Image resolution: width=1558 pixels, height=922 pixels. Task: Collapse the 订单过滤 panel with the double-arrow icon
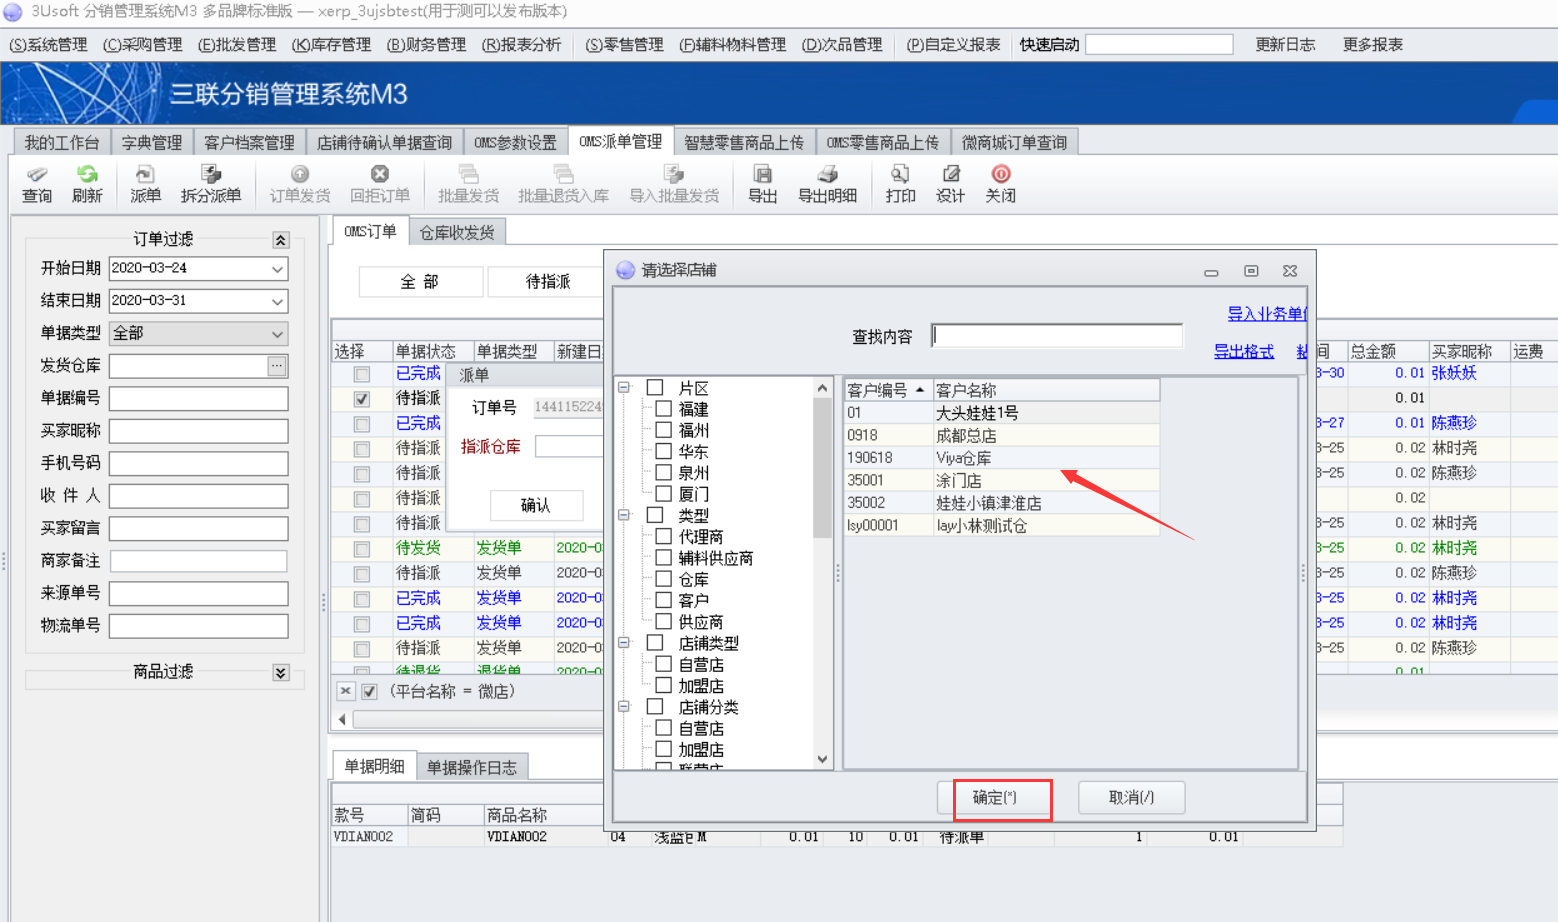(281, 240)
